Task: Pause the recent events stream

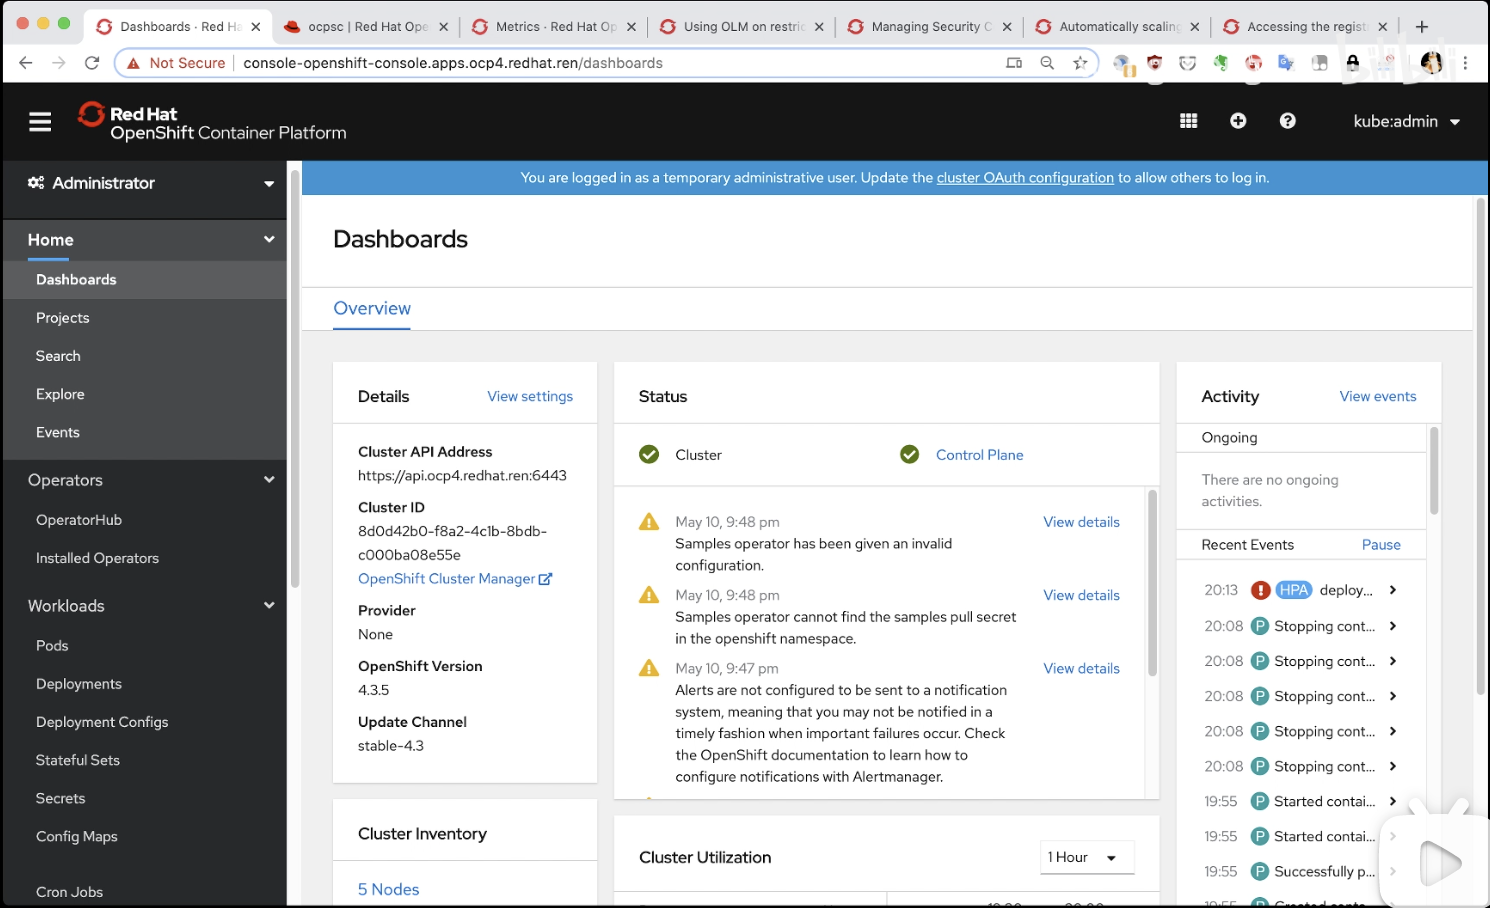Action: [1381, 545]
